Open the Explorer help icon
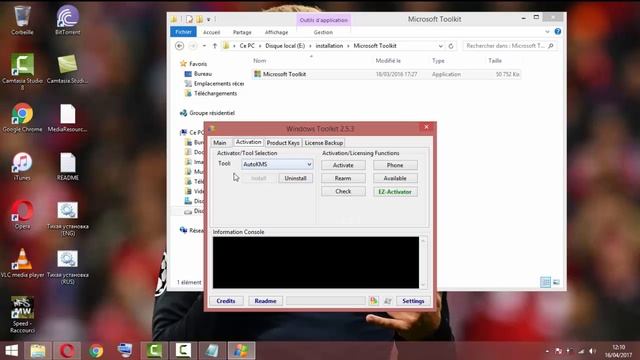 tap(558, 31)
